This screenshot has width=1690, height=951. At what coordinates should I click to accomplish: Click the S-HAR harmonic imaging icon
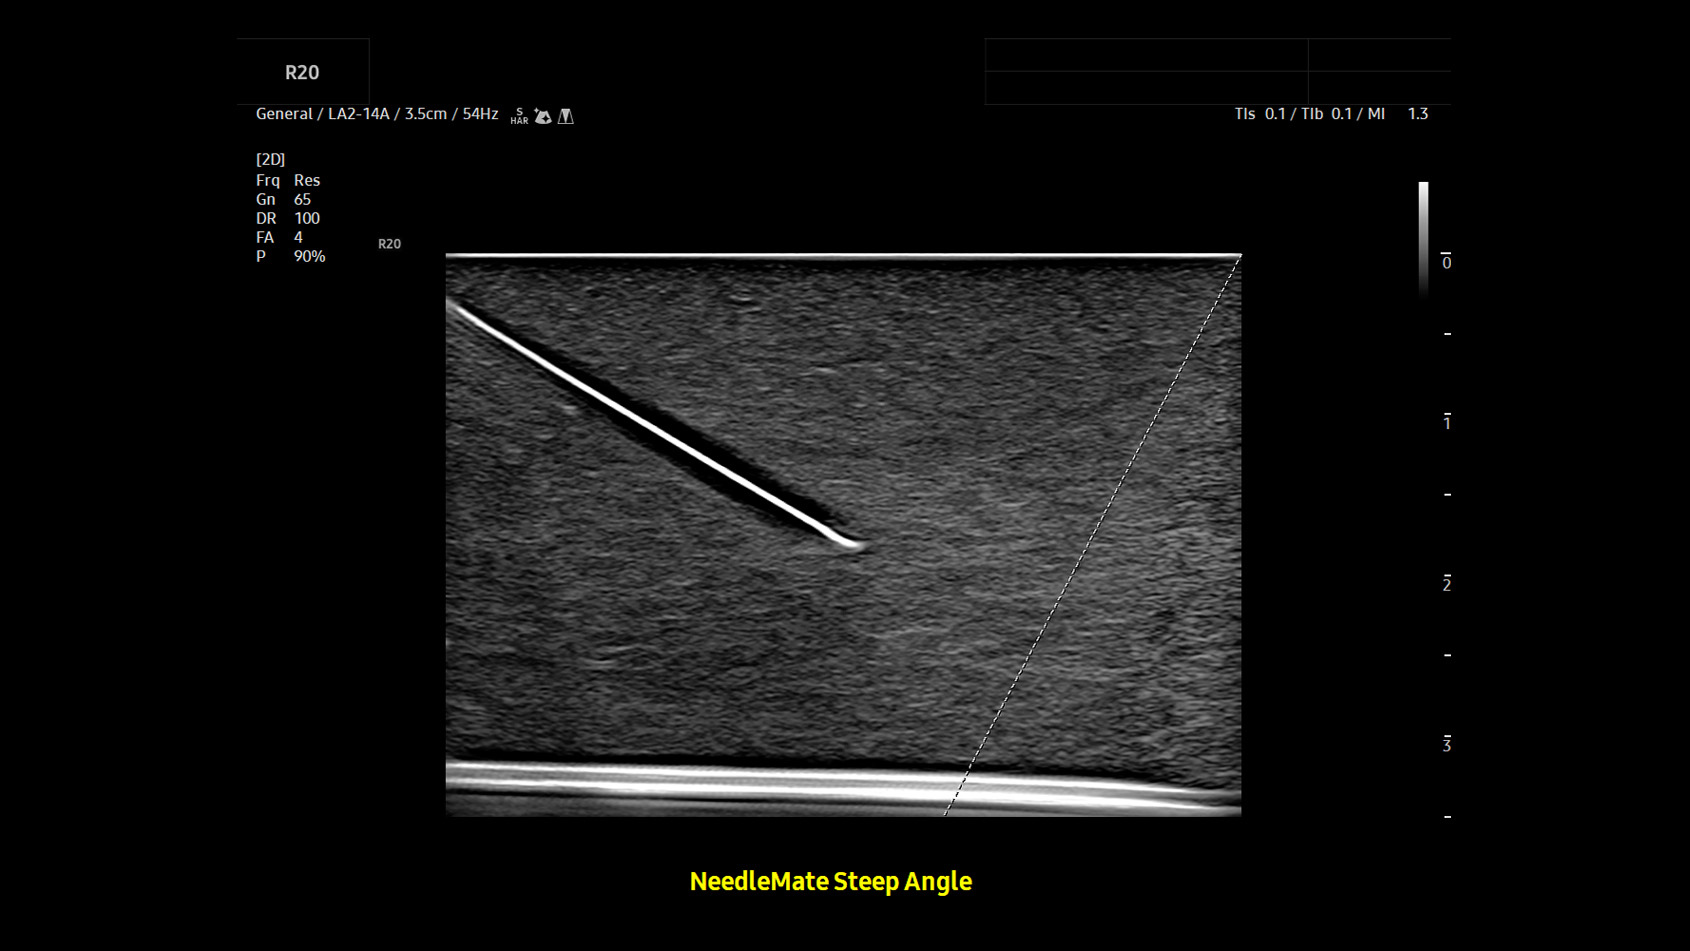tap(519, 116)
